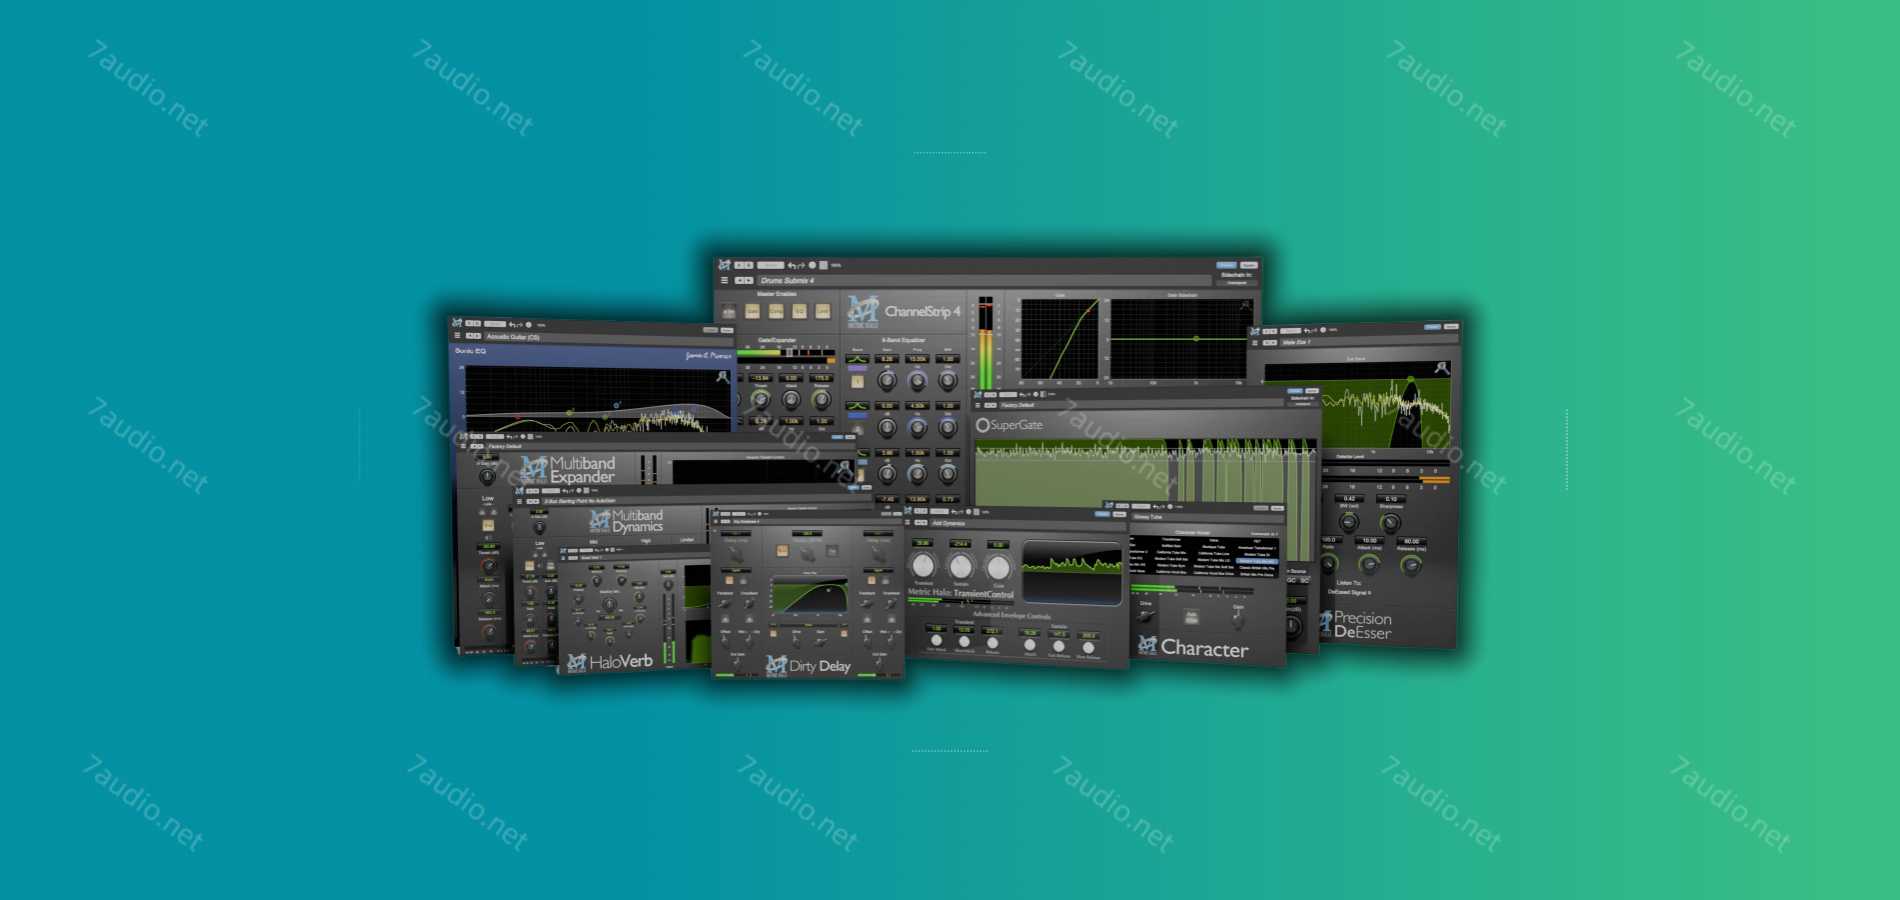The image size is (1900, 900).
Task: Open the 'Drums Submix 4' preset selector
Action: pos(984,280)
